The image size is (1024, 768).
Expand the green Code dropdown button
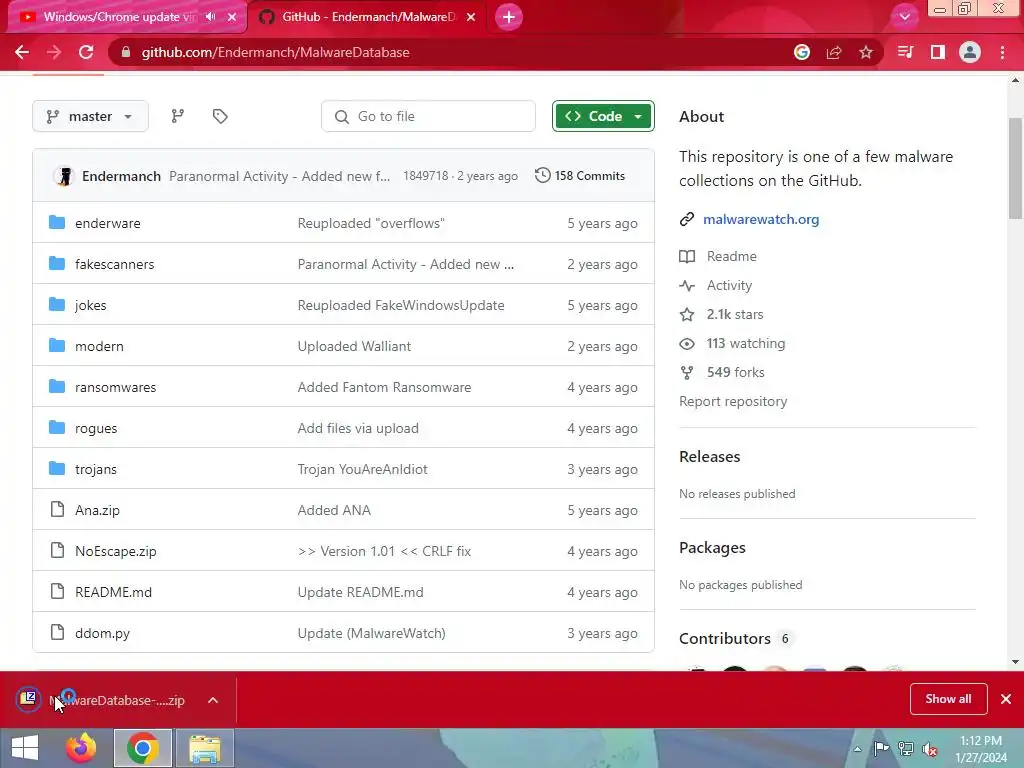coord(603,116)
